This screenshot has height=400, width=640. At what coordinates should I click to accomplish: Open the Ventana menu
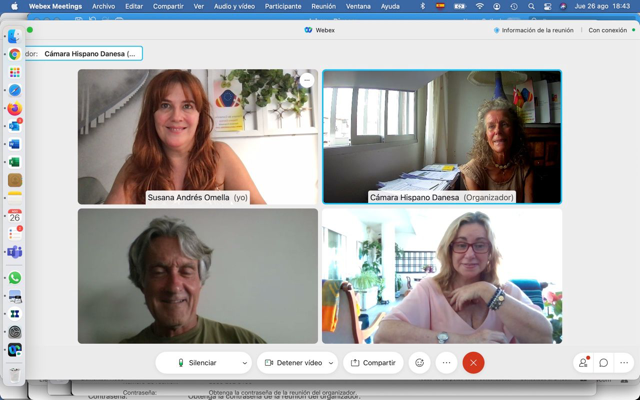(358, 6)
